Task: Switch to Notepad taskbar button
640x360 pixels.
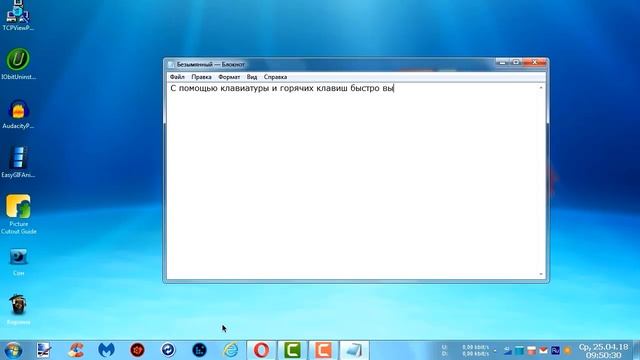Action: [354, 350]
